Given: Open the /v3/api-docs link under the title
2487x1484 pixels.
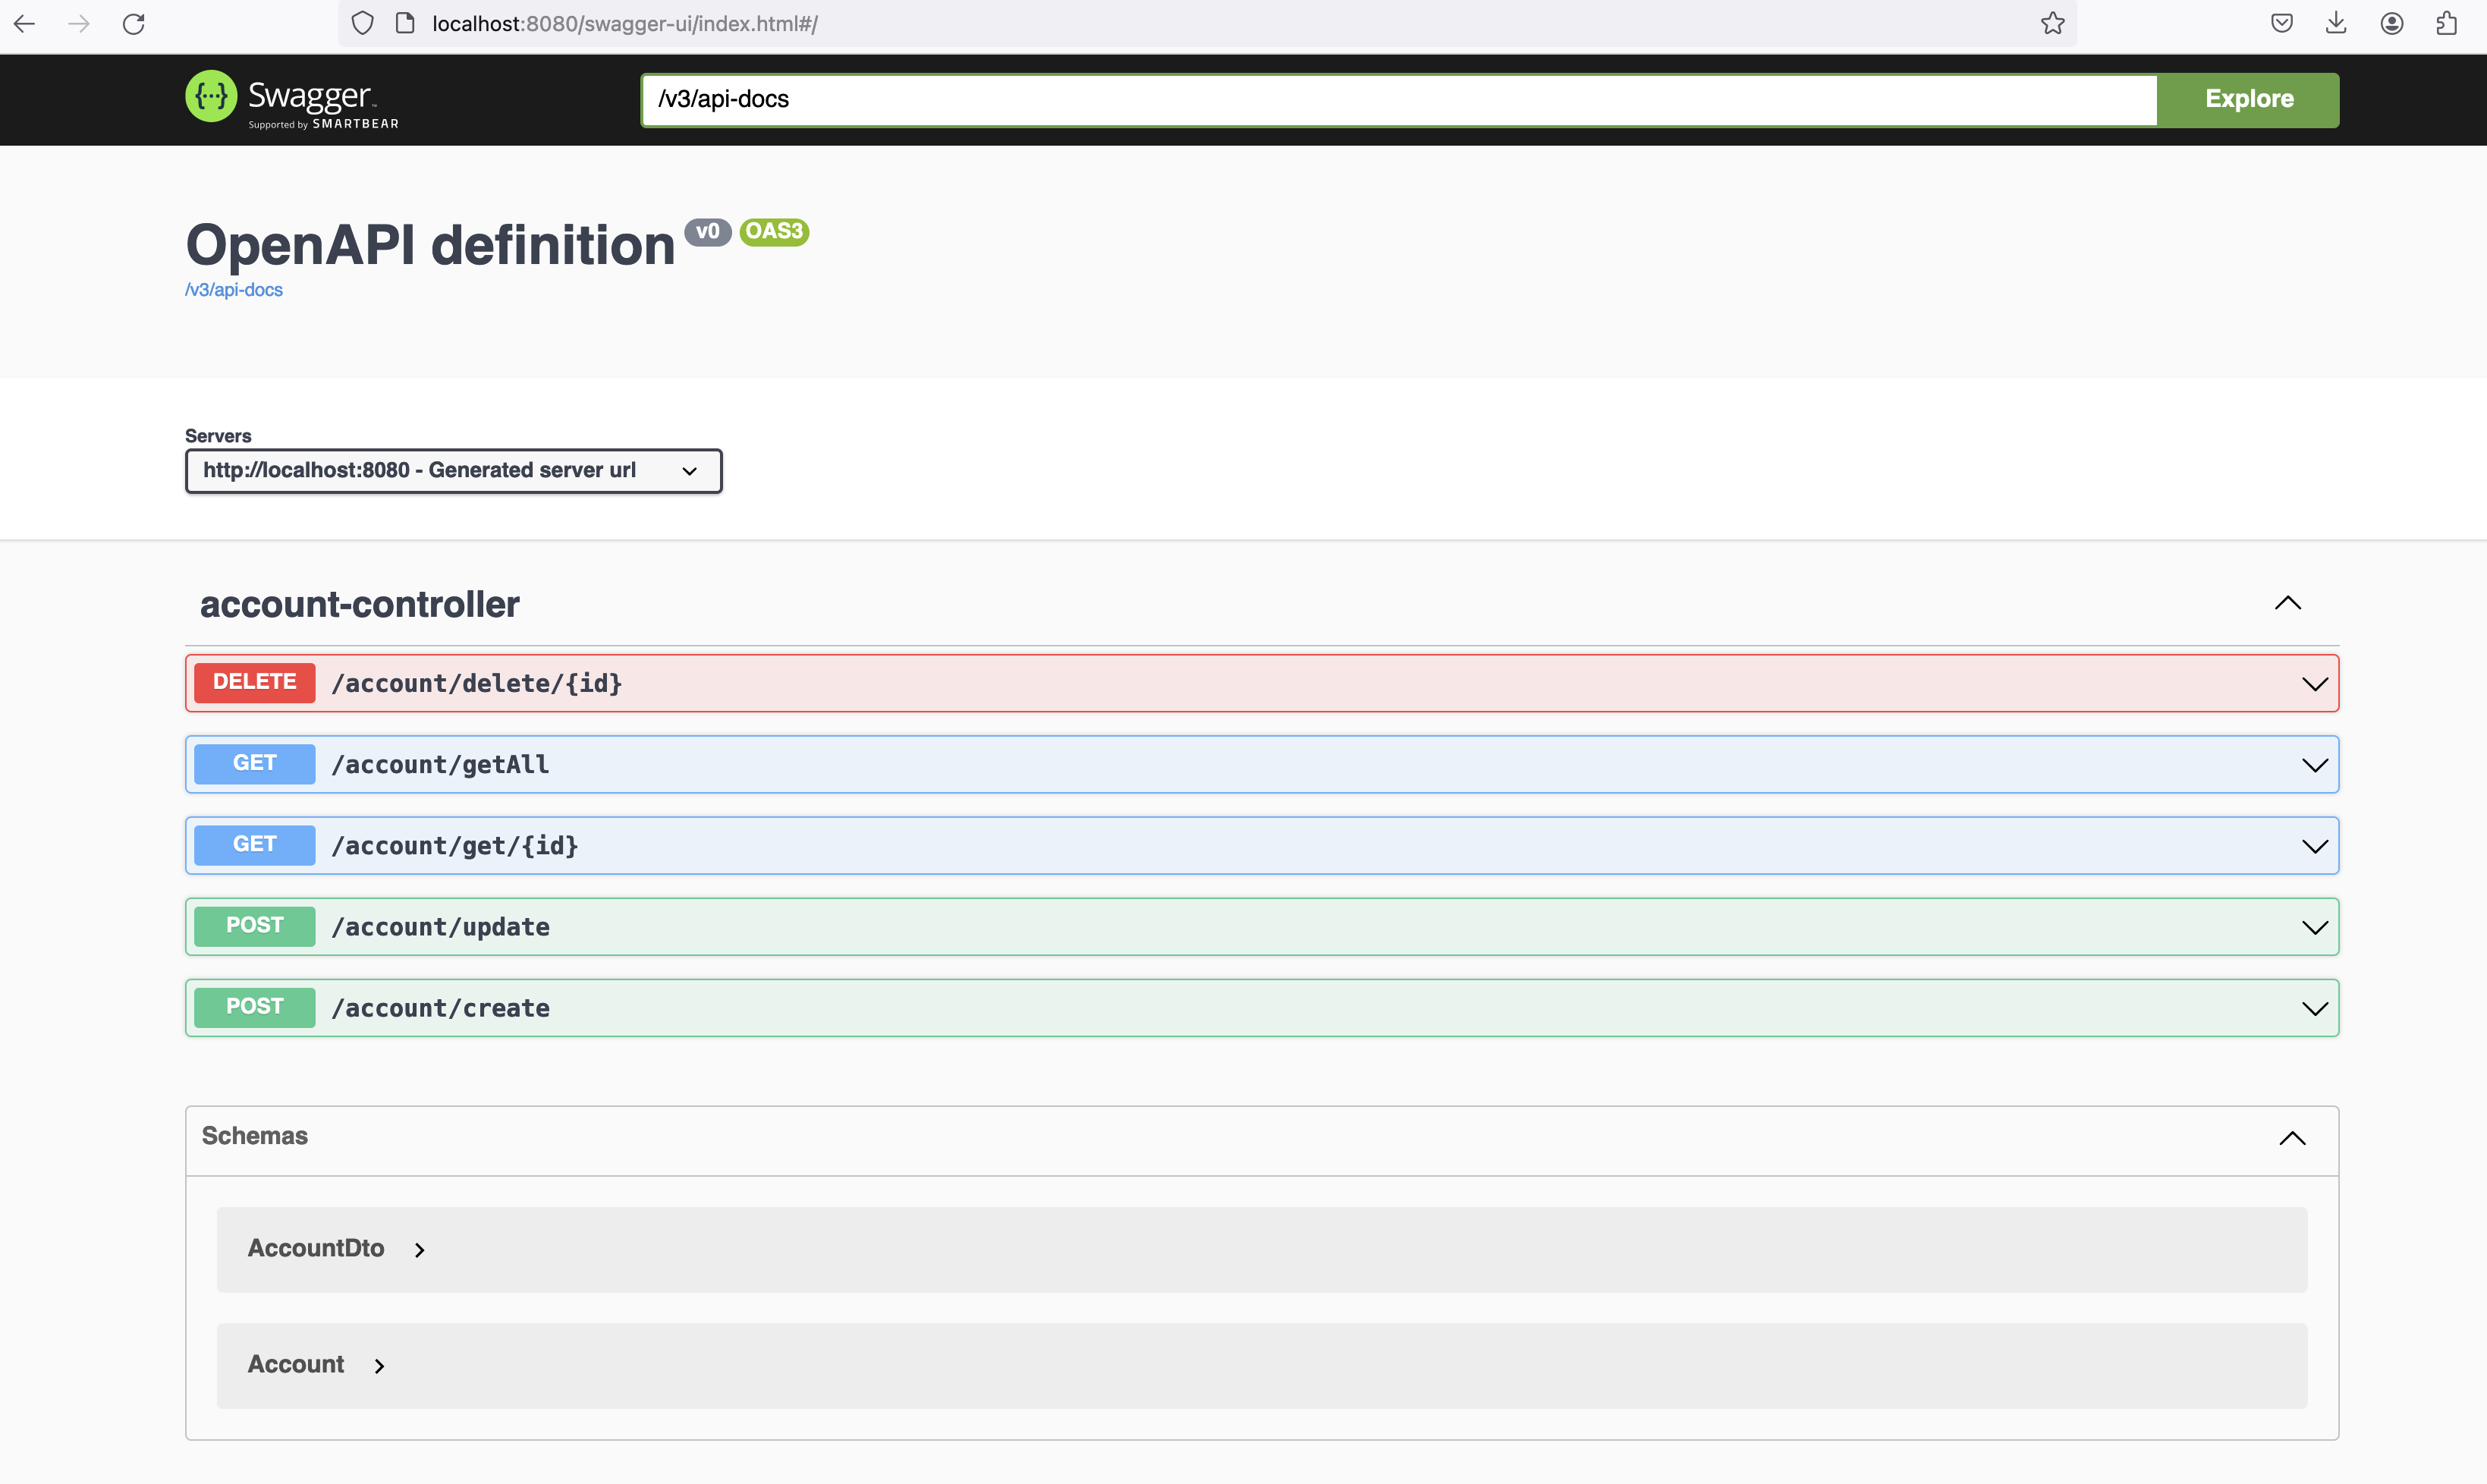Looking at the screenshot, I should pos(234,290).
